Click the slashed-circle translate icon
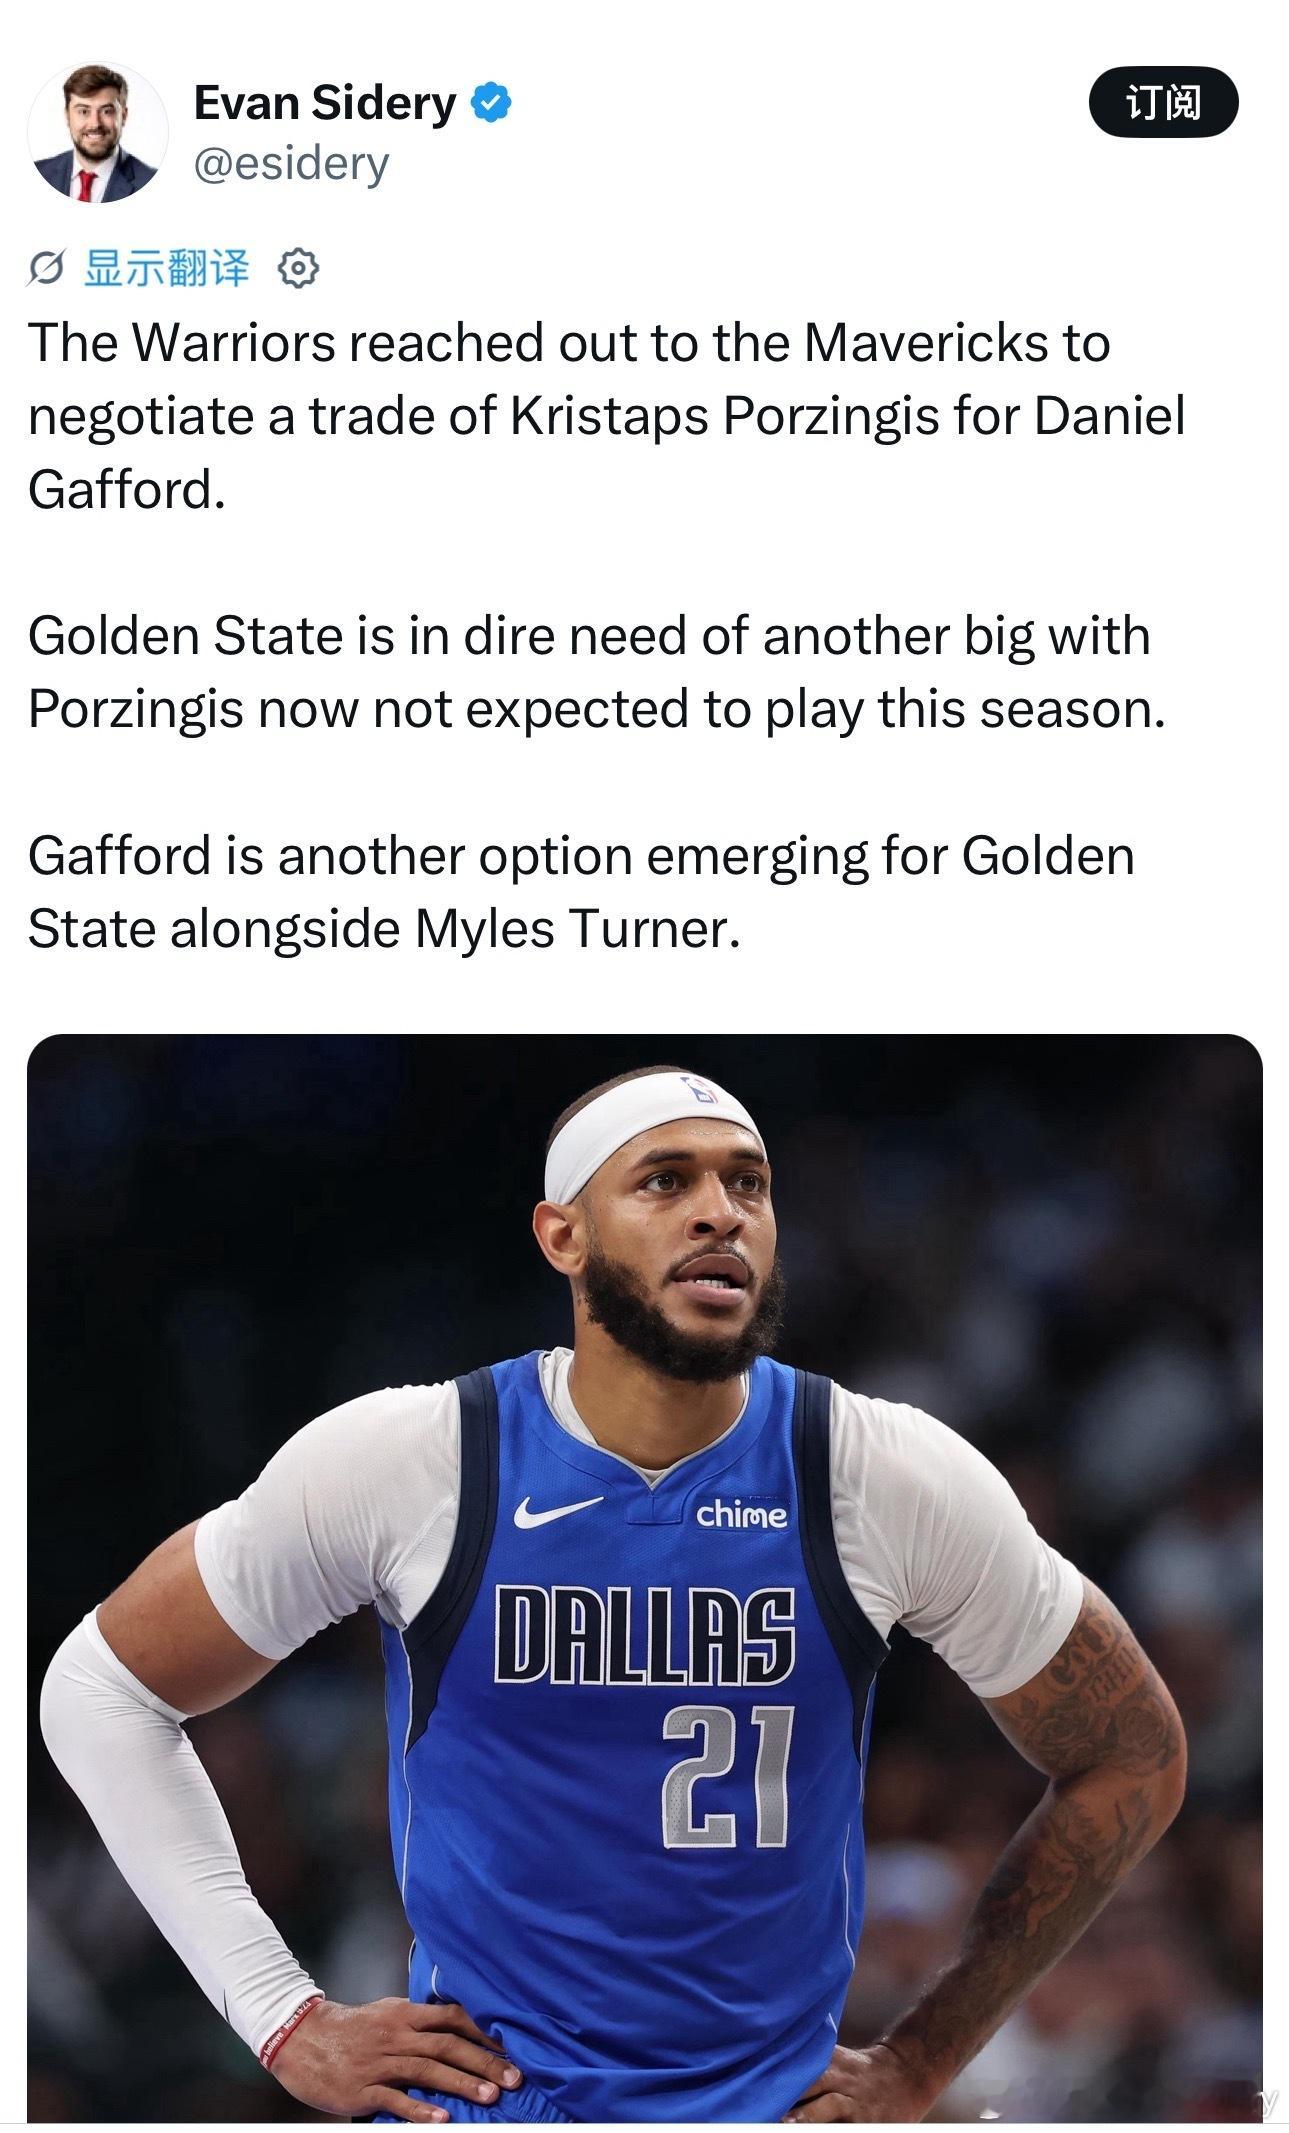 pyautogui.click(x=46, y=269)
